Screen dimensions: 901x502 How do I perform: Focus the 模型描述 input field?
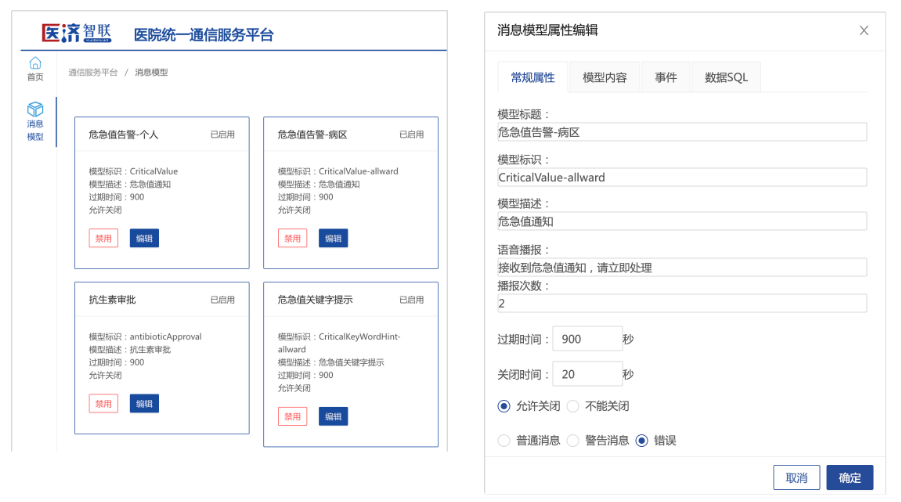682,221
